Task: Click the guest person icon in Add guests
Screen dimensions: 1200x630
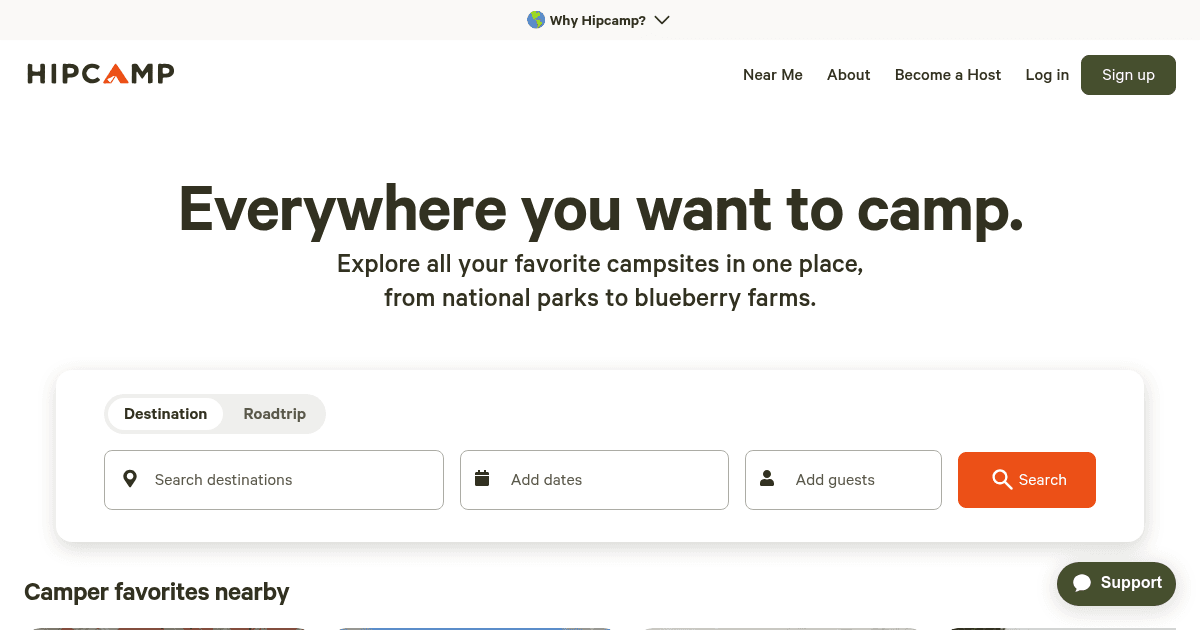Action: (767, 479)
